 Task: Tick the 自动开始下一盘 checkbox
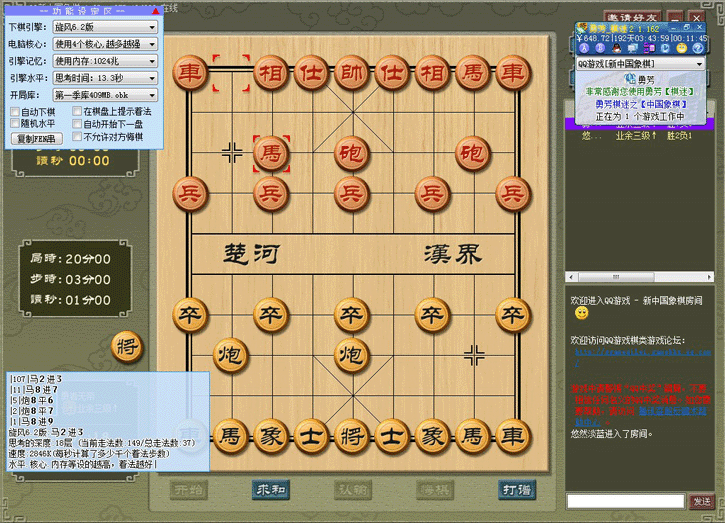click(77, 124)
